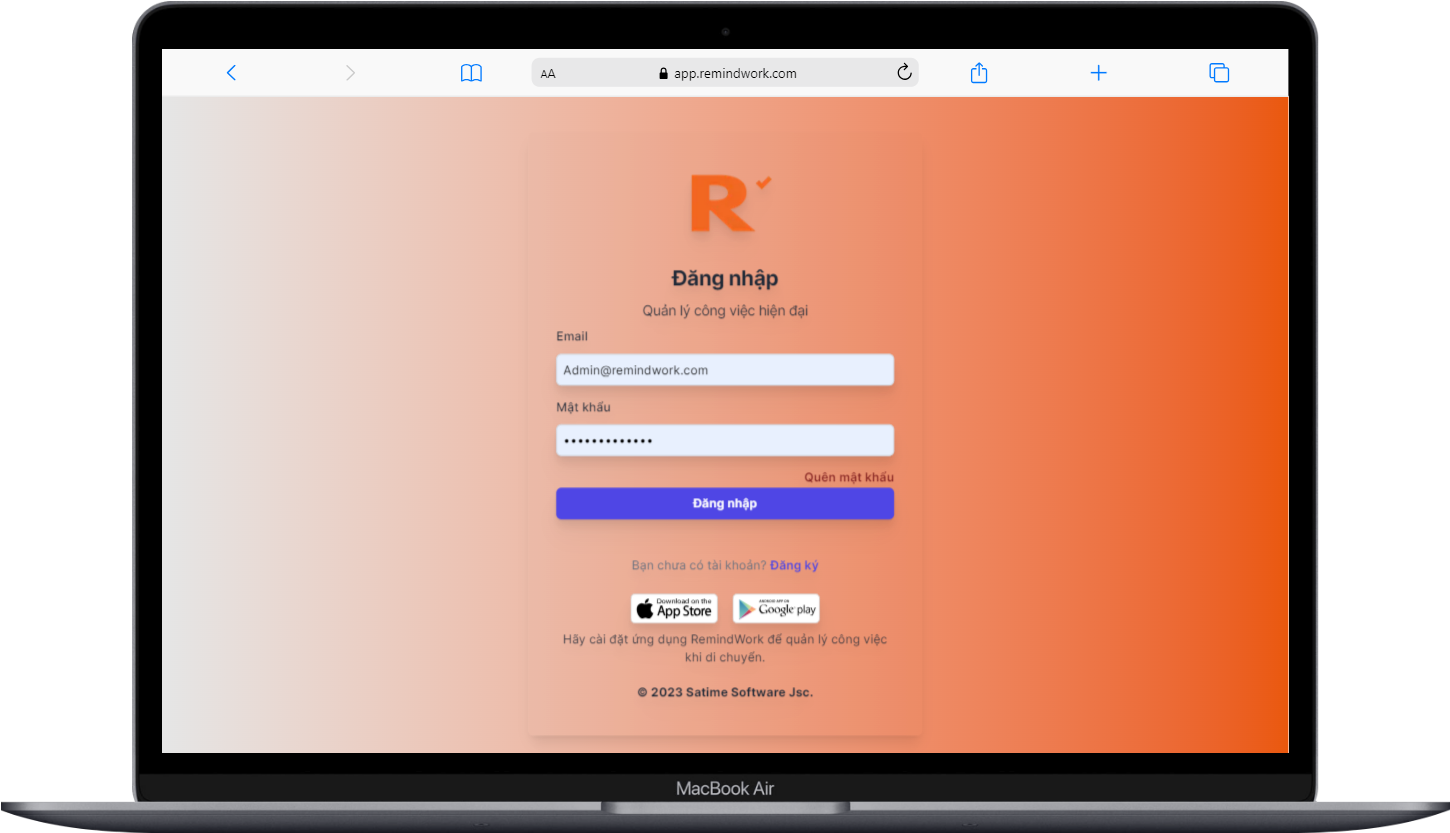The width and height of the screenshot is (1450, 833).
Task: Download via the Google Play badge
Action: [776, 608]
